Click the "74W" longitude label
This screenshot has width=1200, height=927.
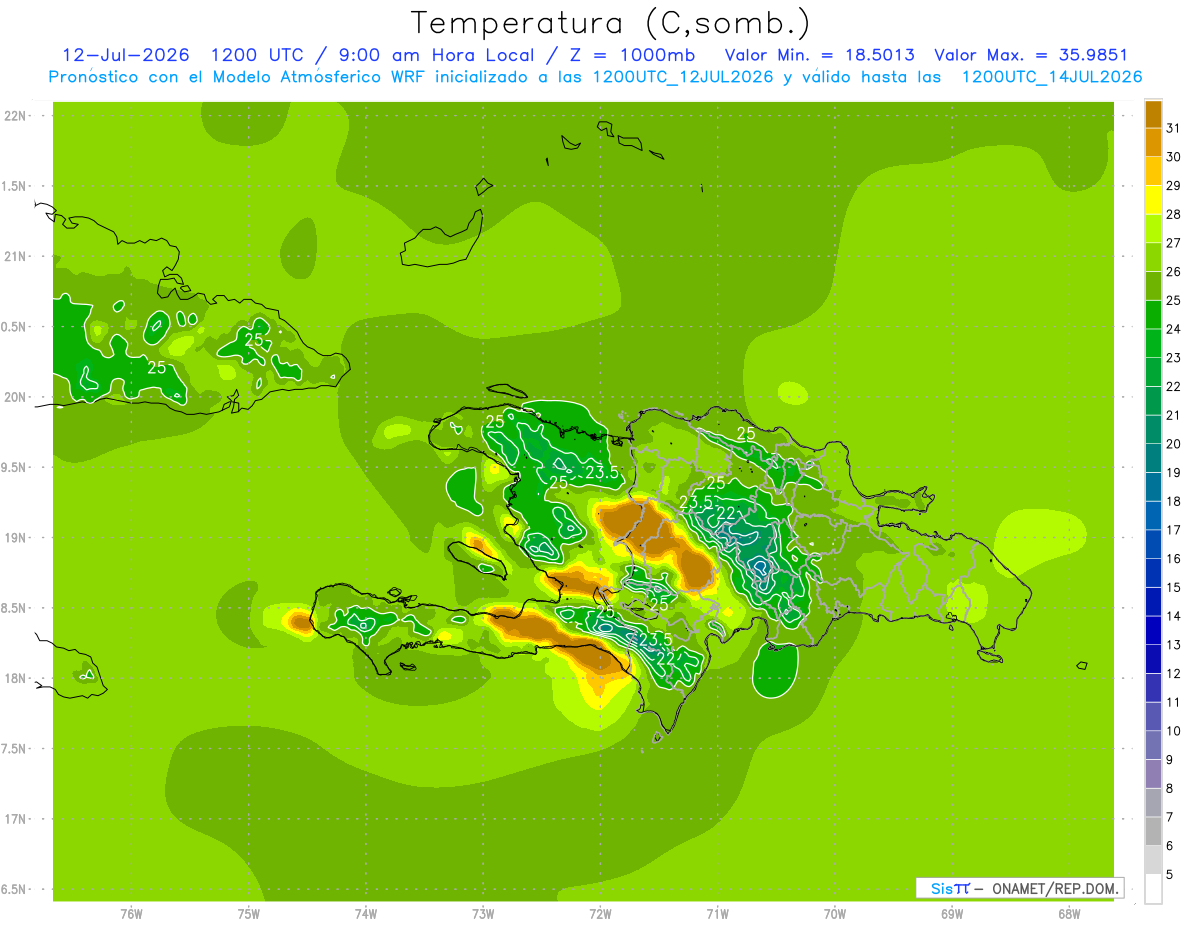click(x=366, y=914)
